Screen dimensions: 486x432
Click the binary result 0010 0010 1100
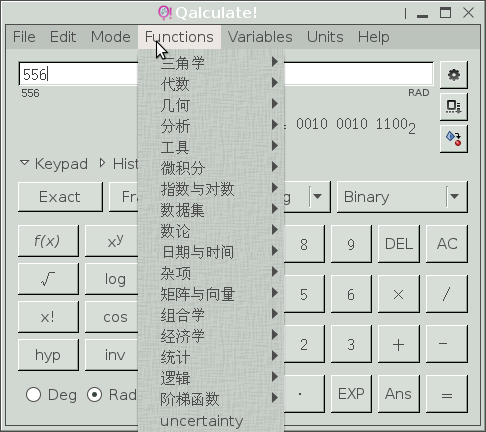[x=356, y=125]
